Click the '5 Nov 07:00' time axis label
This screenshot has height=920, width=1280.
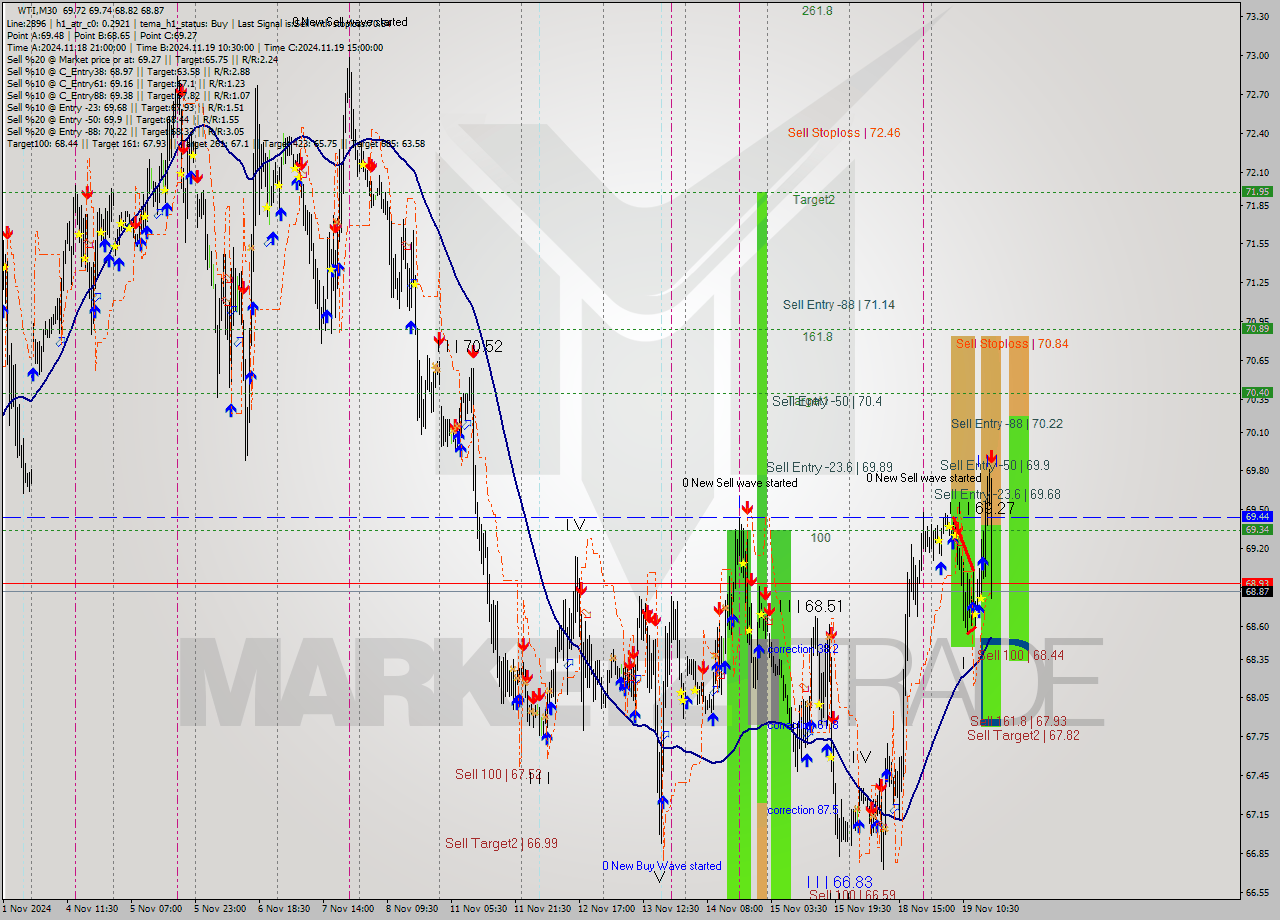click(x=158, y=909)
